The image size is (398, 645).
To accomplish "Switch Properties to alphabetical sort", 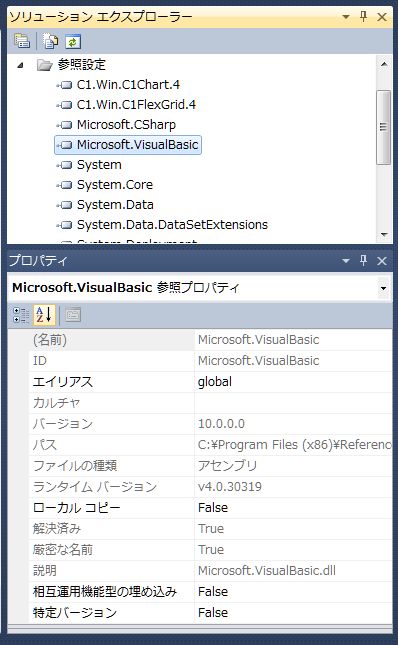I will [44, 315].
